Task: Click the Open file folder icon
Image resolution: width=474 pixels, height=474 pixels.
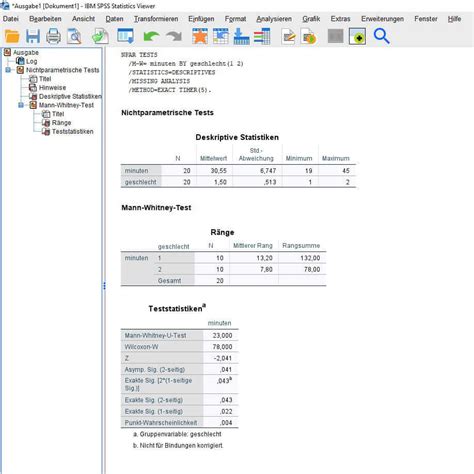Action: click(x=12, y=36)
